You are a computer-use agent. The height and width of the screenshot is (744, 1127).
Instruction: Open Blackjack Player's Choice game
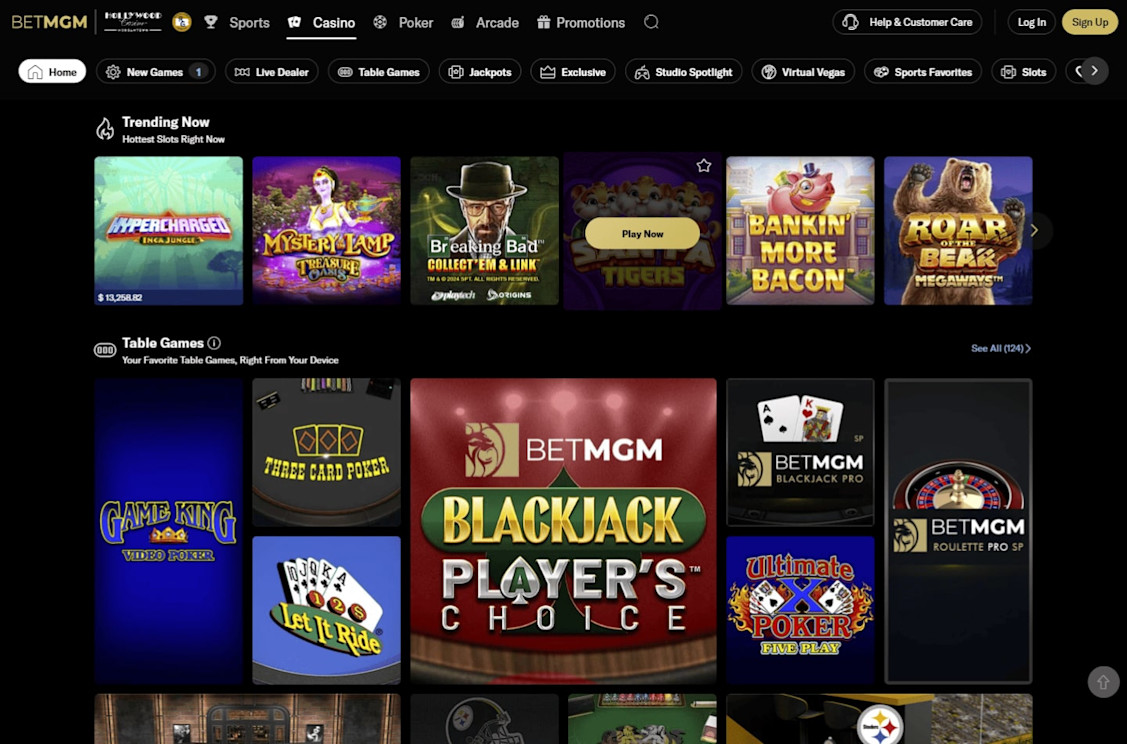(x=564, y=531)
